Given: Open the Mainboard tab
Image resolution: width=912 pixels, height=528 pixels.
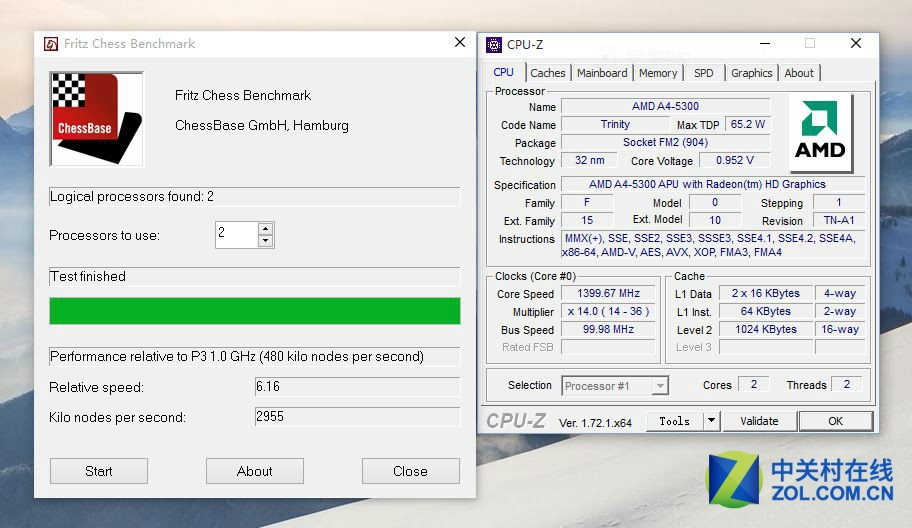Looking at the screenshot, I should (602, 73).
